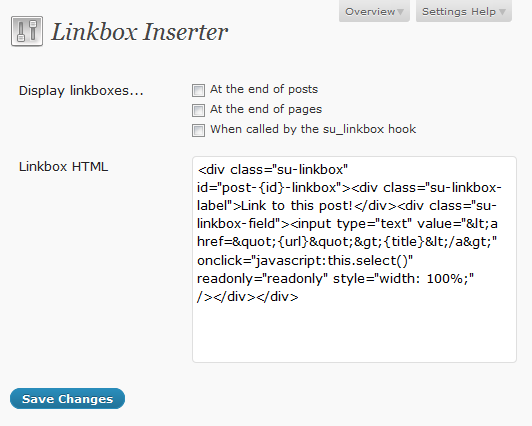This screenshot has height=426, width=532.
Task: Click the 'Display linkboxes...' label
Action: (x=81, y=91)
